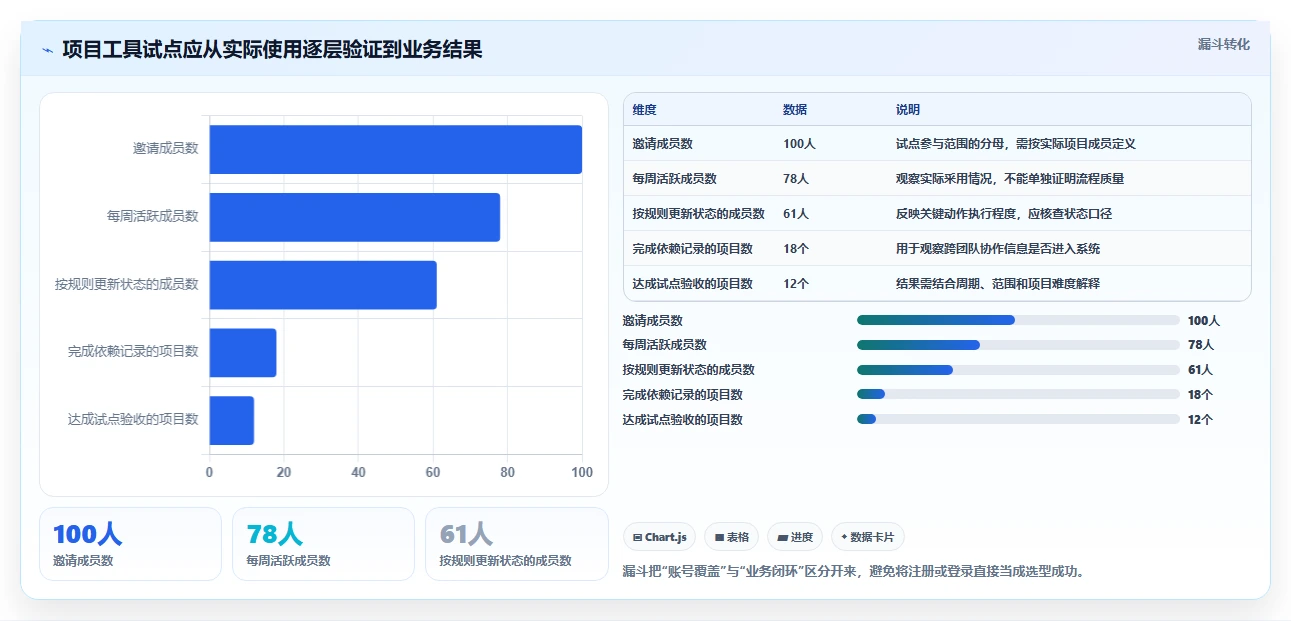Click the 60 tick on the x-axis
Screen dimensions: 1291x621
(x=433, y=472)
